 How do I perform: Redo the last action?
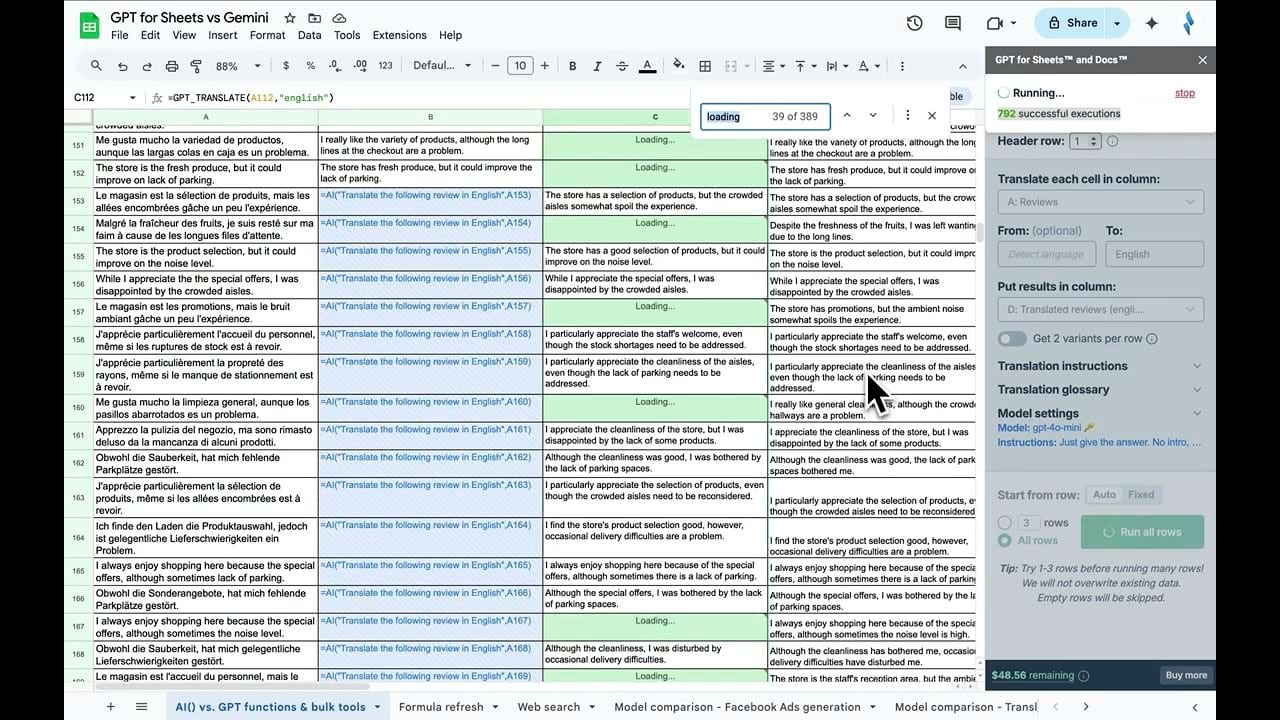[147, 66]
